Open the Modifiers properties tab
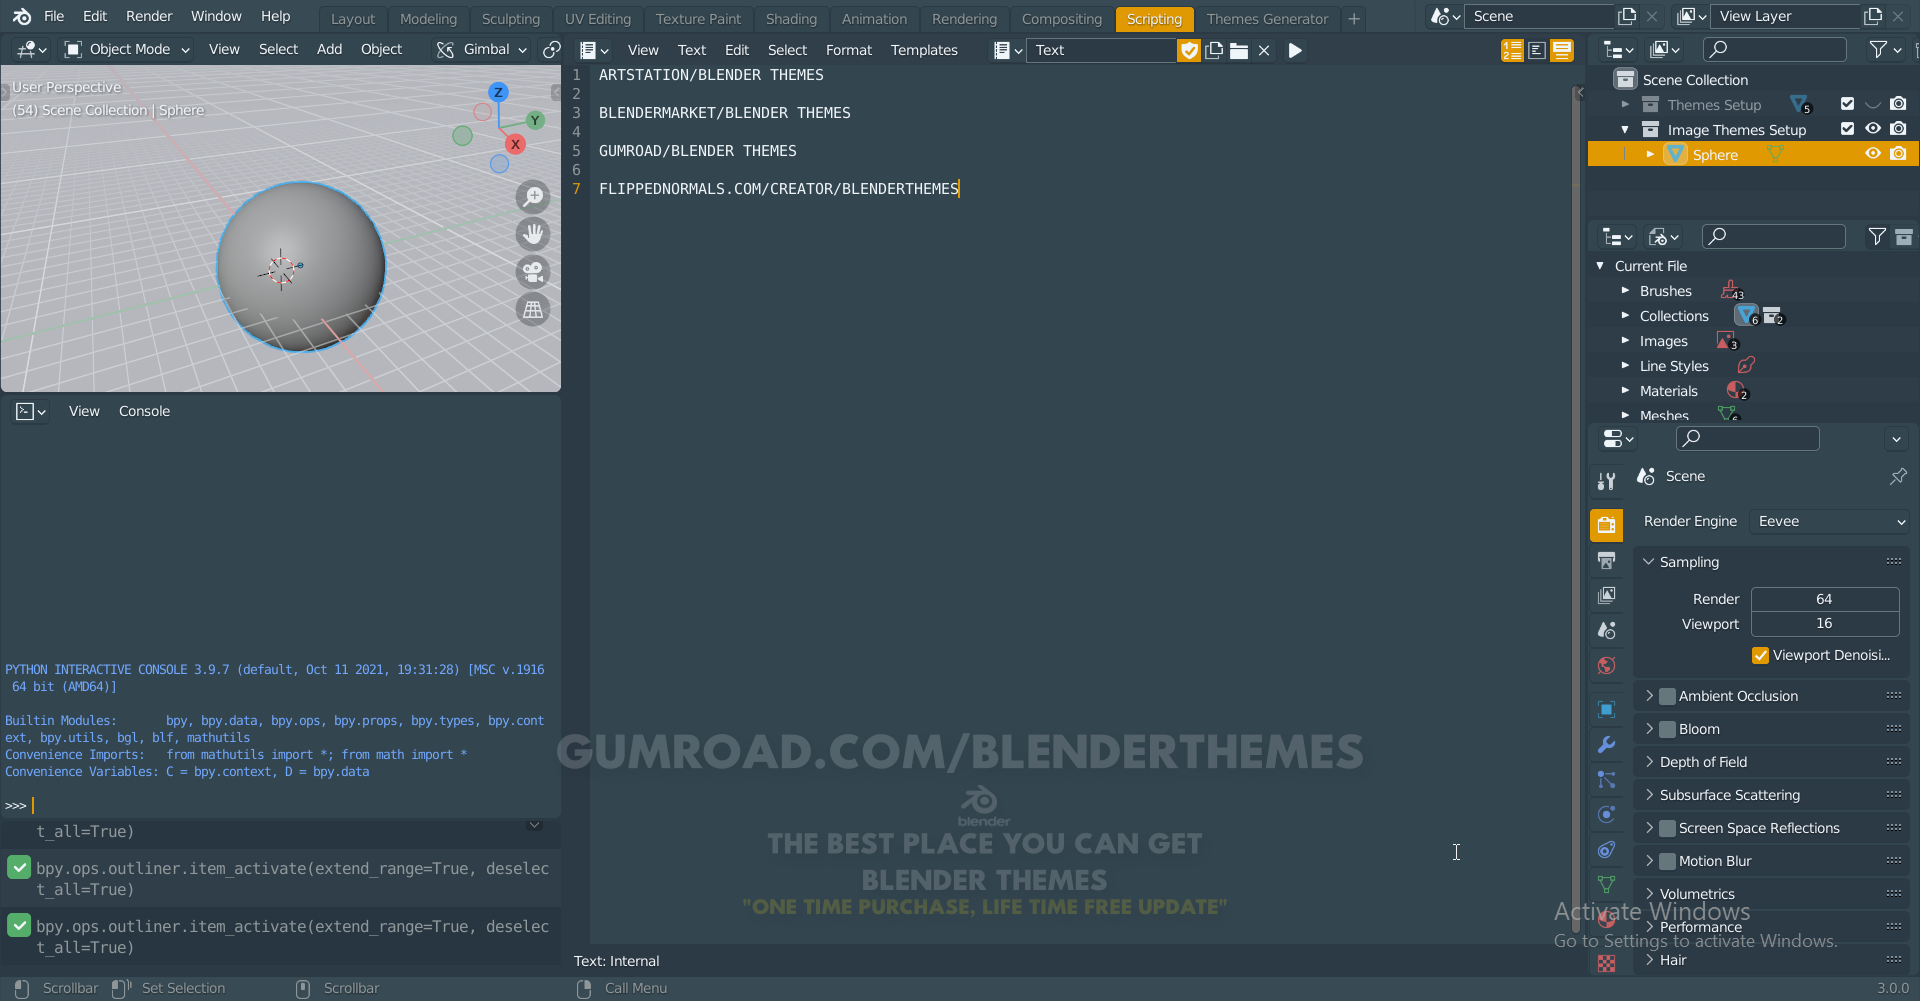 point(1607,744)
